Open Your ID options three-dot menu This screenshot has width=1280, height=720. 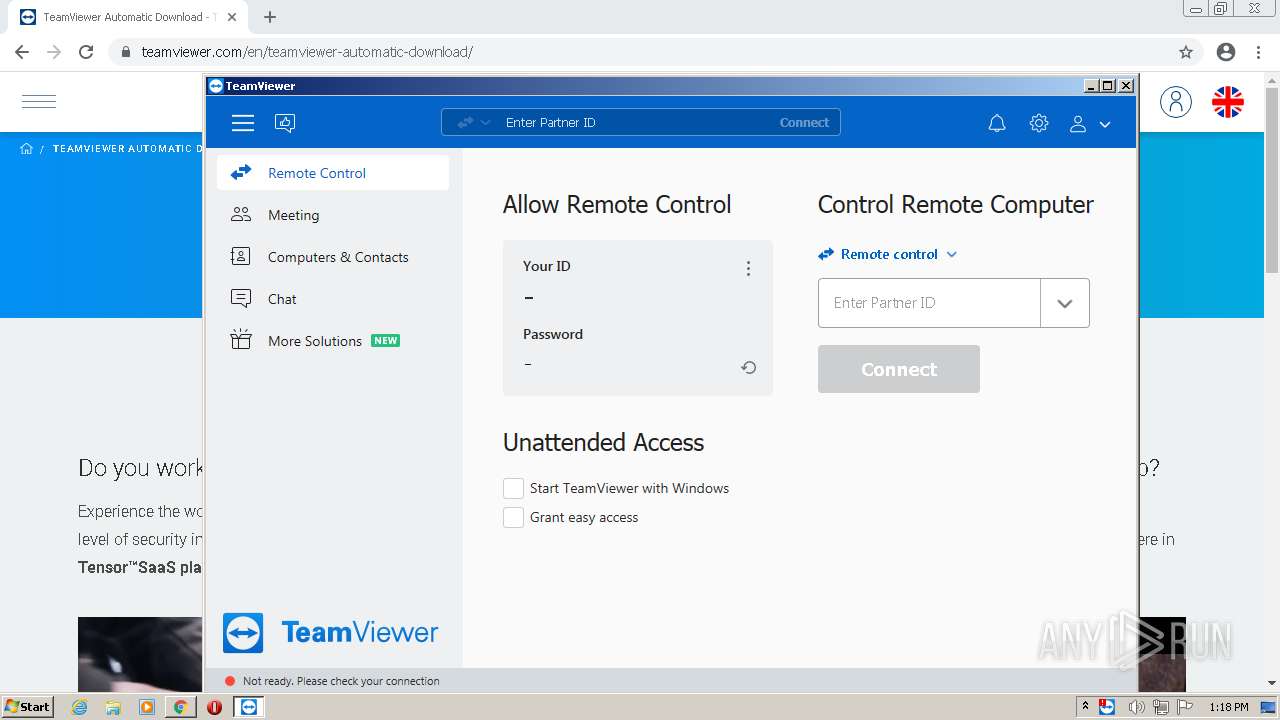point(748,268)
